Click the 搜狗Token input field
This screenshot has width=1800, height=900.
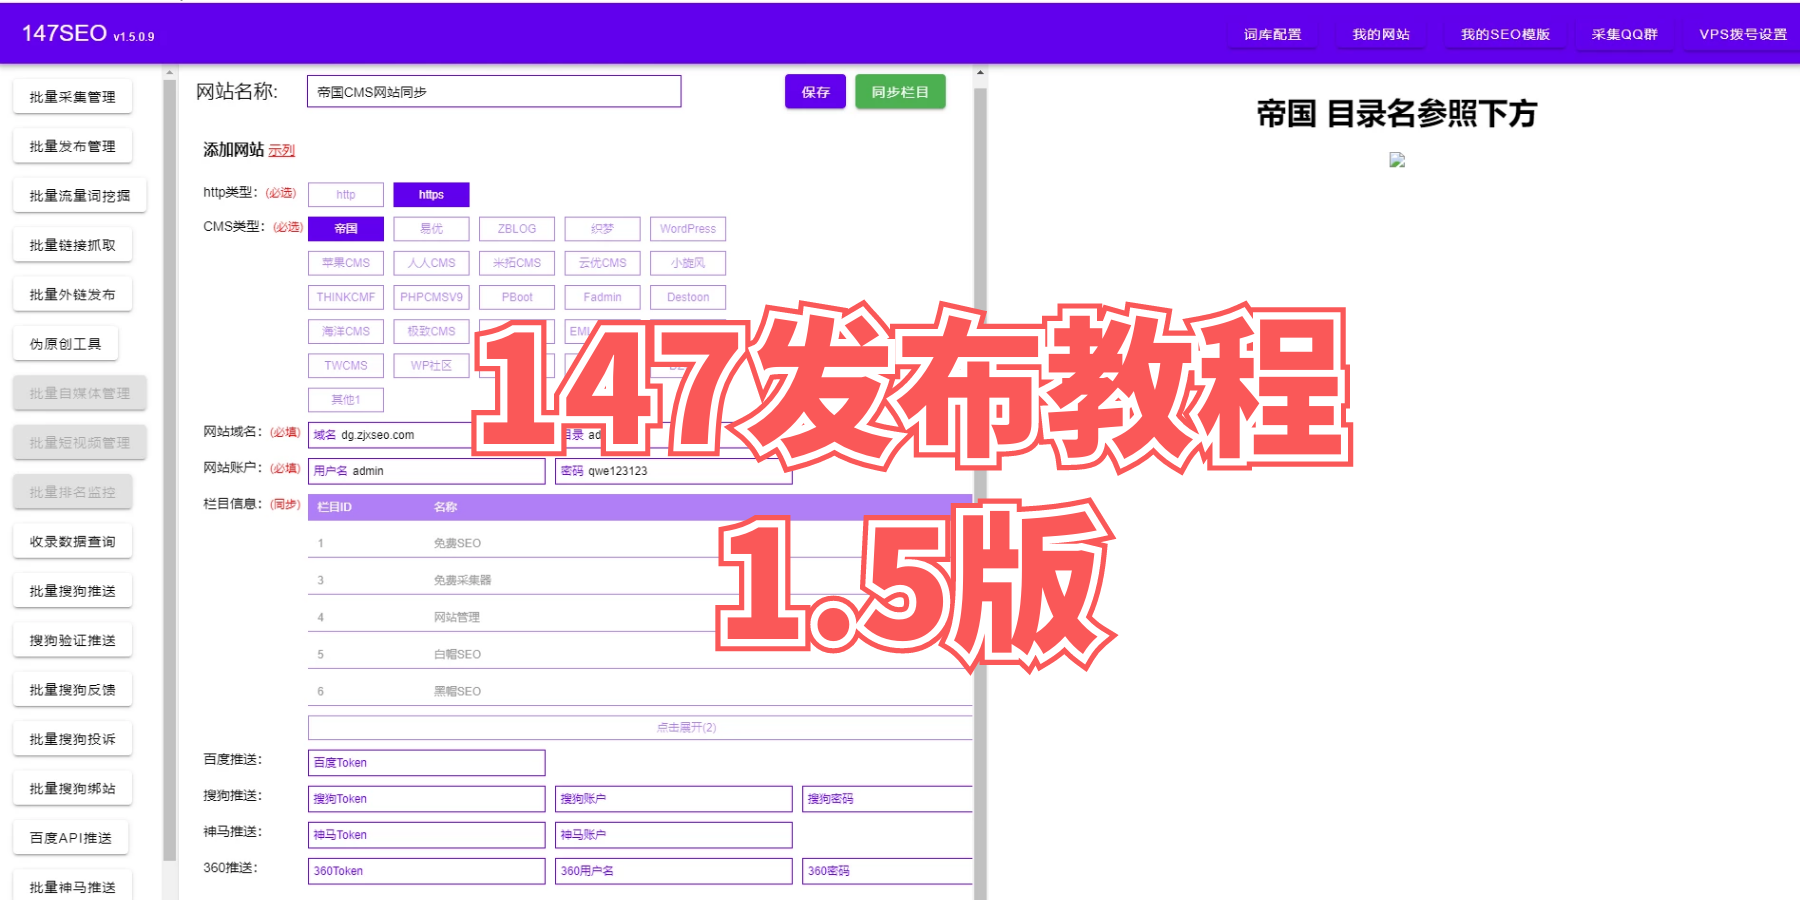[427, 799]
